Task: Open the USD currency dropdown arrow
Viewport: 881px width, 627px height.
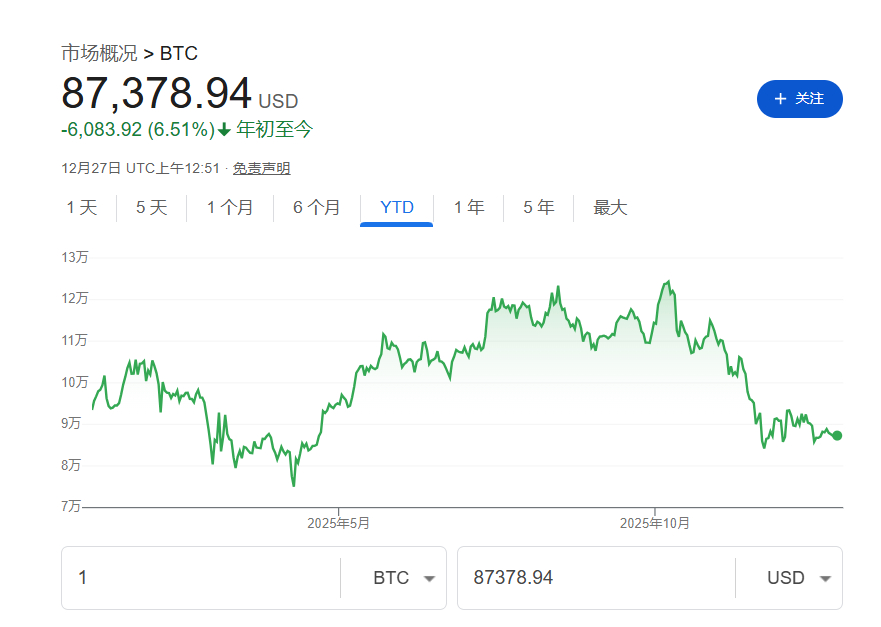Action: click(825, 578)
